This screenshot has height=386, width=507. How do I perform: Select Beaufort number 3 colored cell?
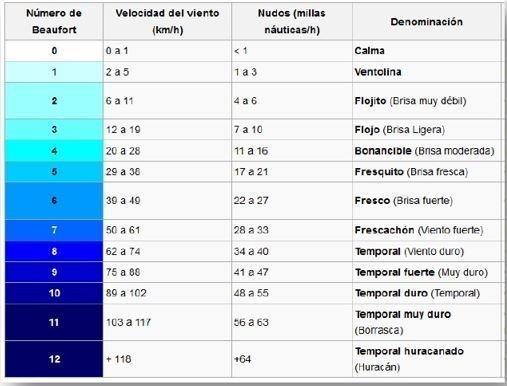click(54, 129)
